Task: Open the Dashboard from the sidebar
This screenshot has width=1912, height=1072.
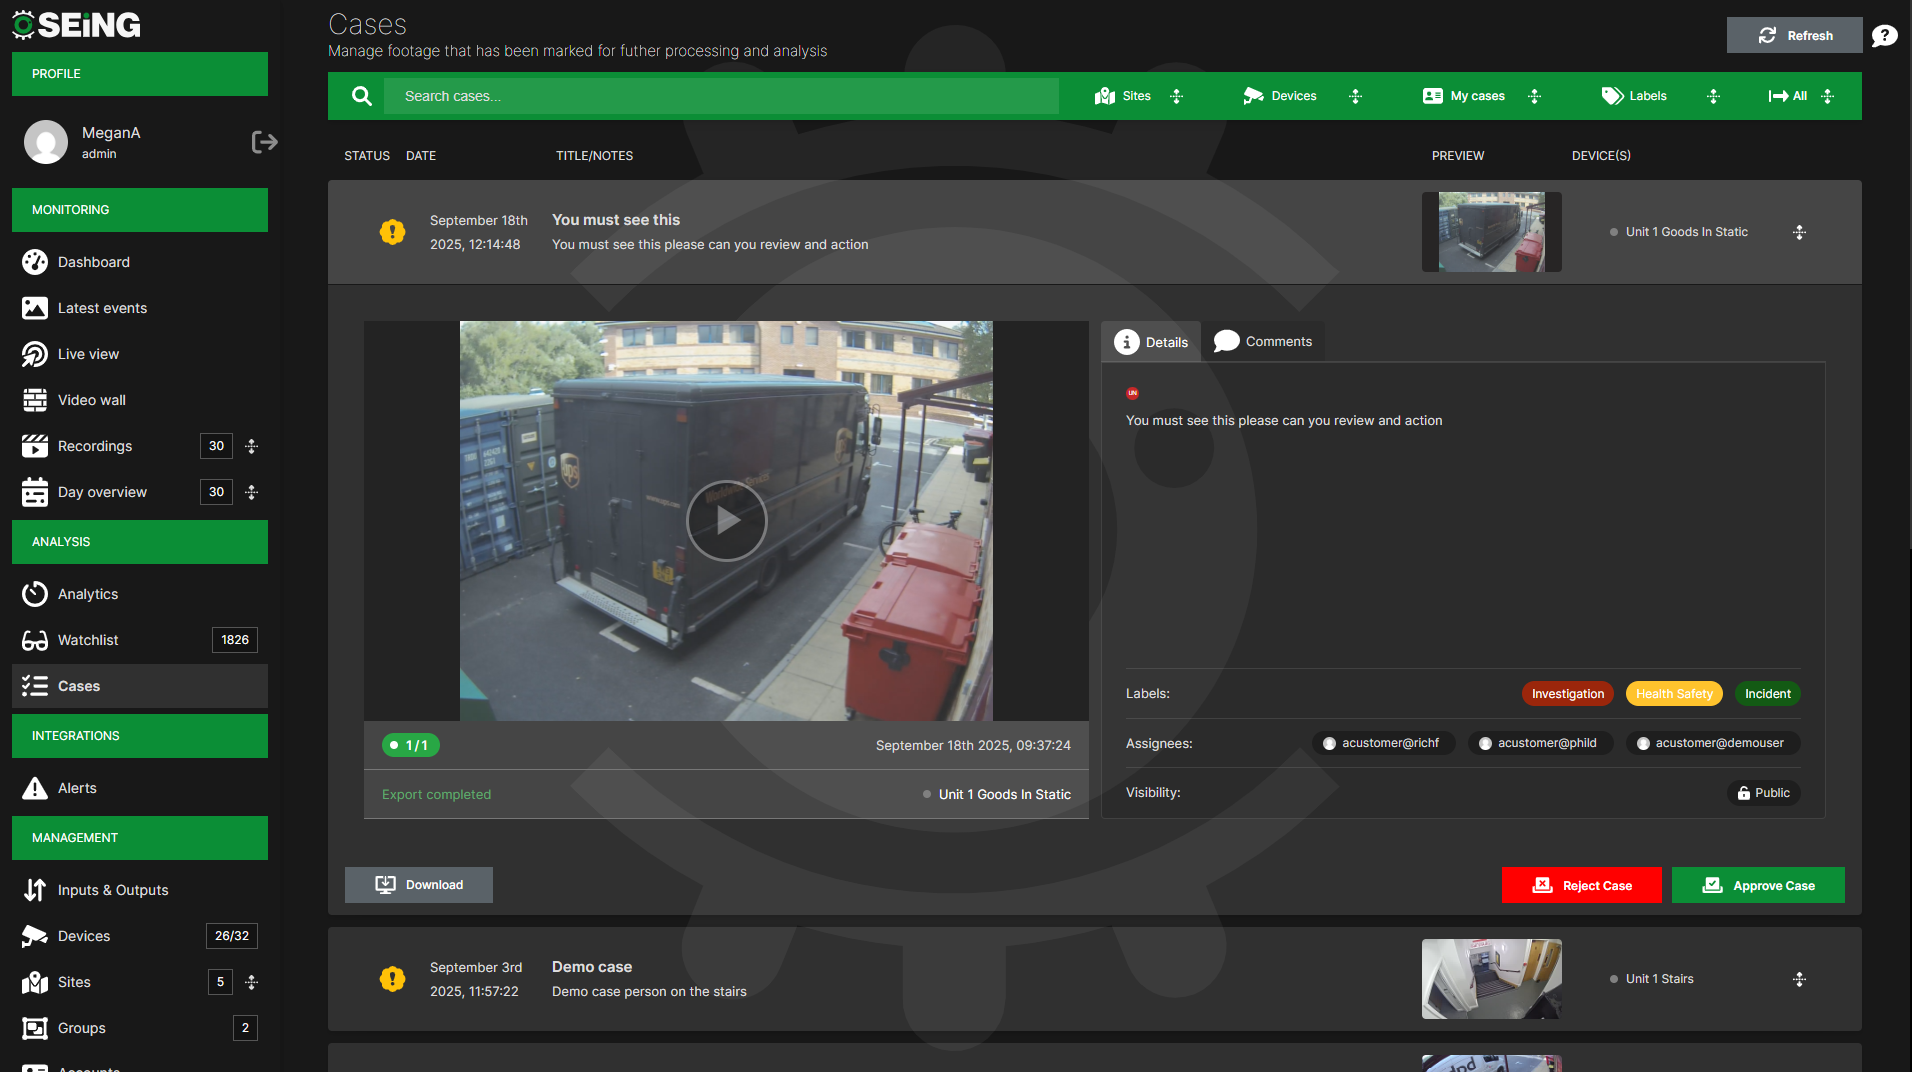Action: (92, 262)
